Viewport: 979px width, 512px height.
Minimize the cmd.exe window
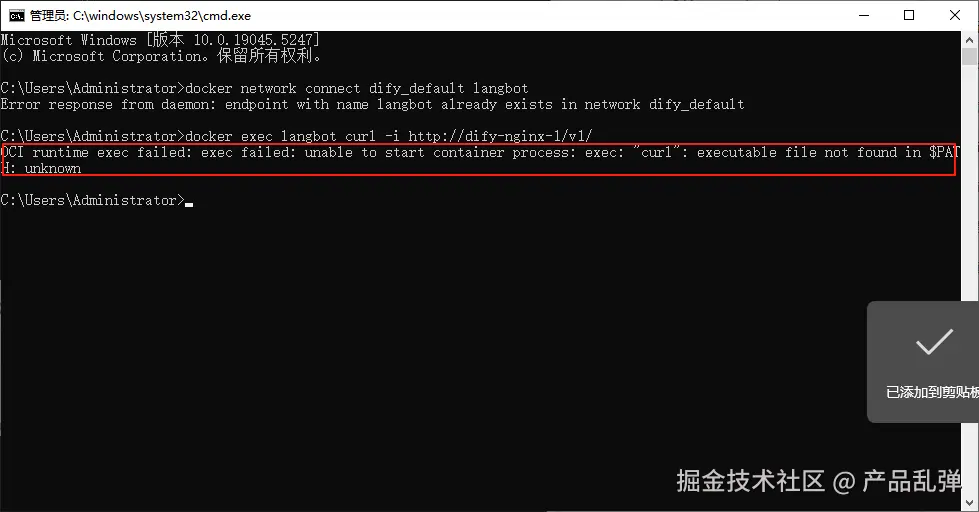pyautogui.click(x=864, y=16)
